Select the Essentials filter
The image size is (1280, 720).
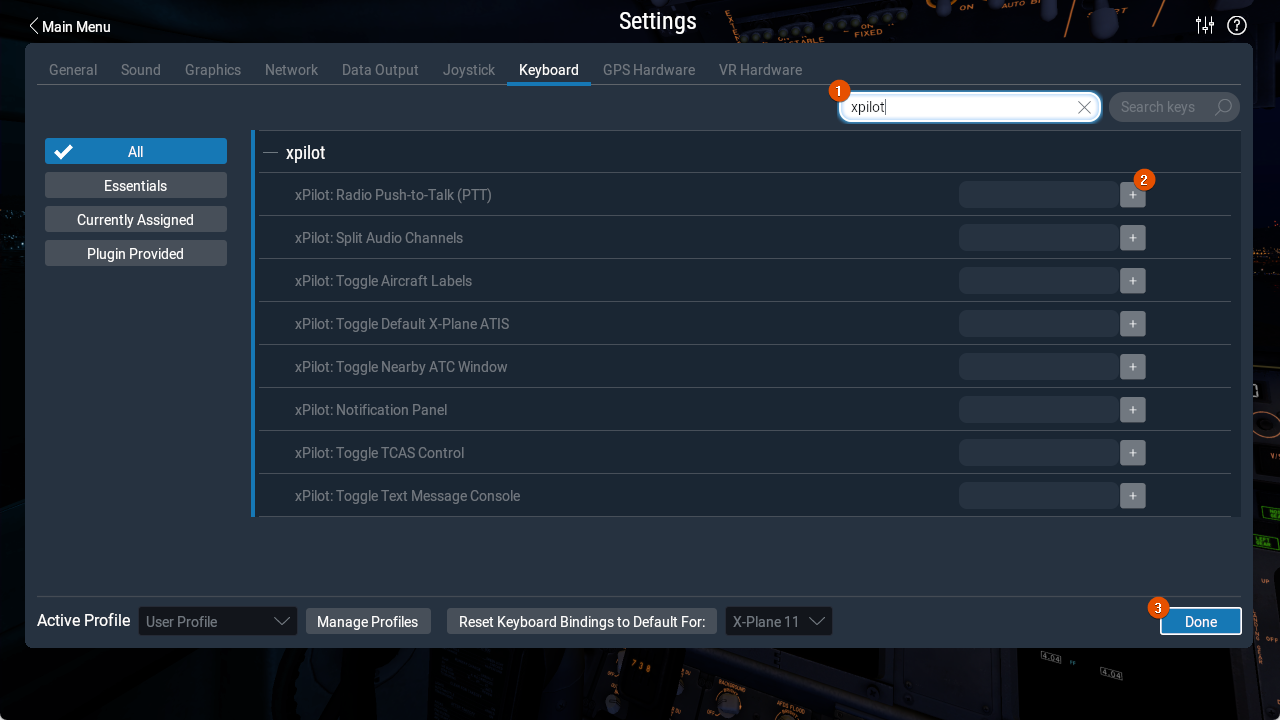135,184
